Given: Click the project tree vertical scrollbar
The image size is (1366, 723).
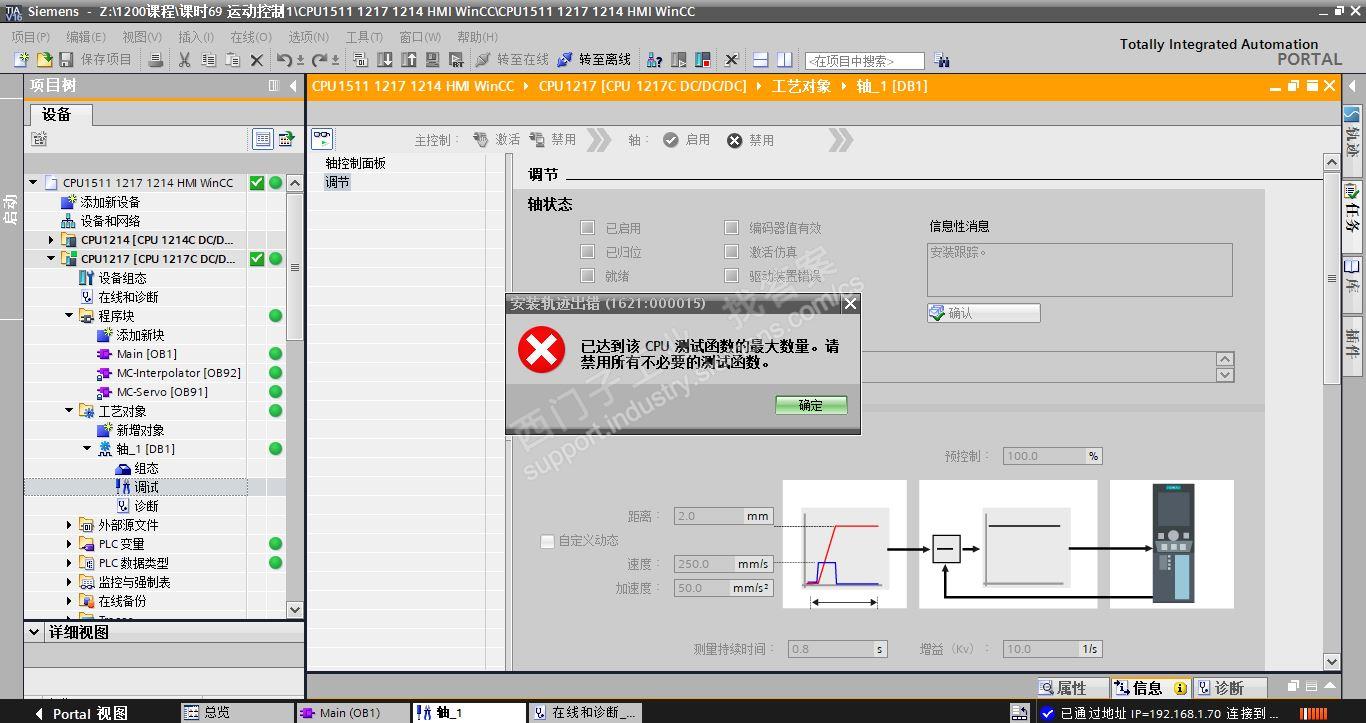Looking at the screenshot, I should 294,396.
